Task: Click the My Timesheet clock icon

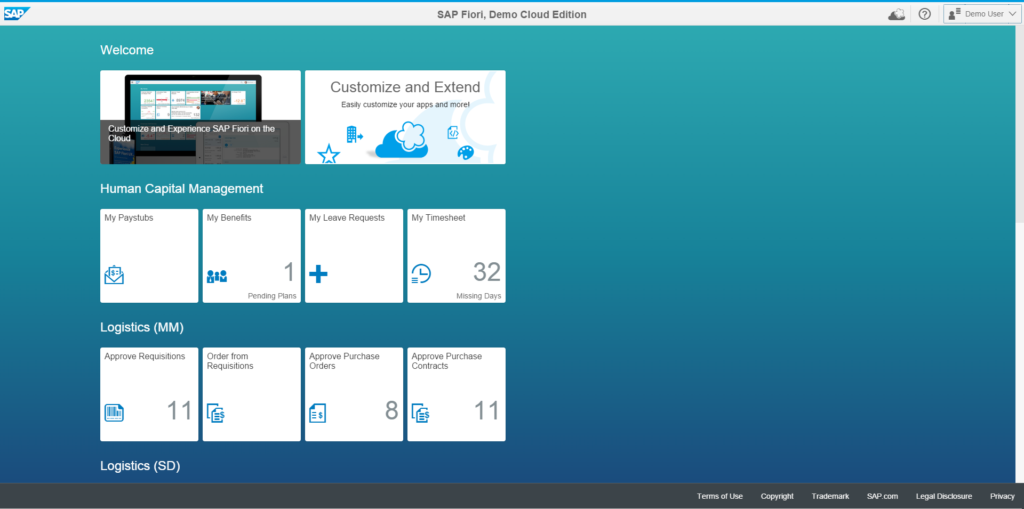Action: point(421,274)
